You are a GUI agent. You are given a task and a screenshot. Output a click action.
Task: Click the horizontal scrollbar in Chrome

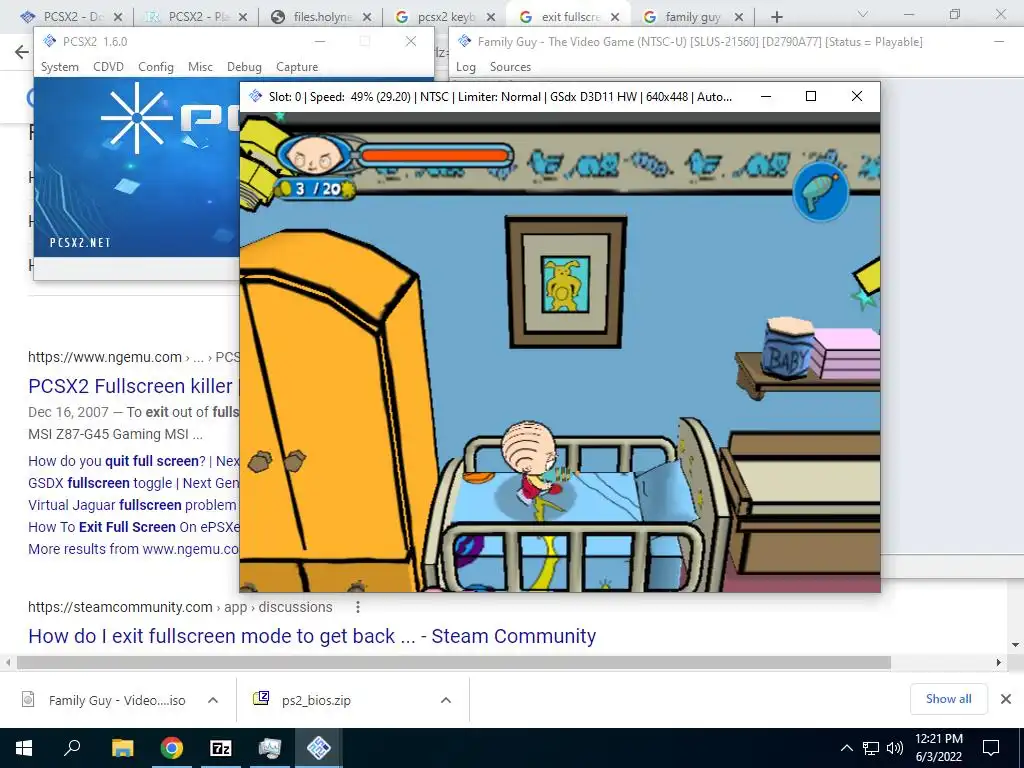[x=453, y=662]
